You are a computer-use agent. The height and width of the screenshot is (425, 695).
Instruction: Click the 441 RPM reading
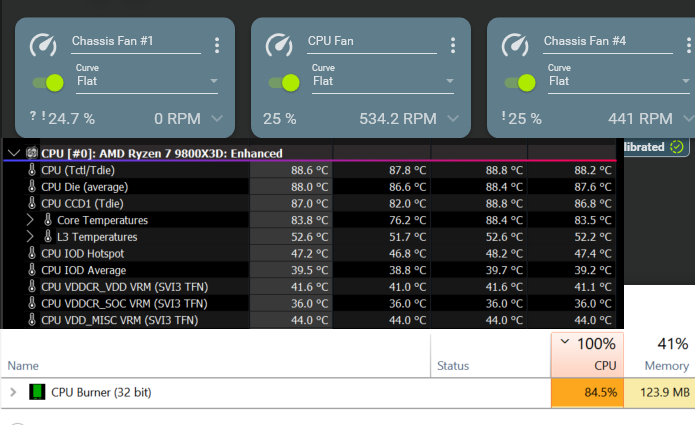[640, 119]
